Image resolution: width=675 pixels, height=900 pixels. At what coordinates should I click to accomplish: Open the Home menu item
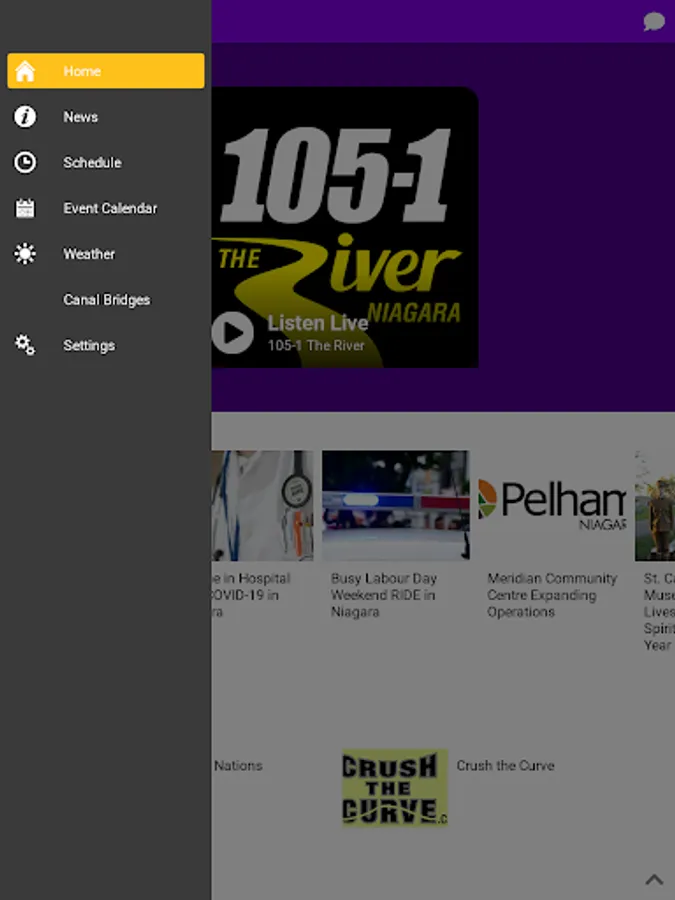point(106,71)
